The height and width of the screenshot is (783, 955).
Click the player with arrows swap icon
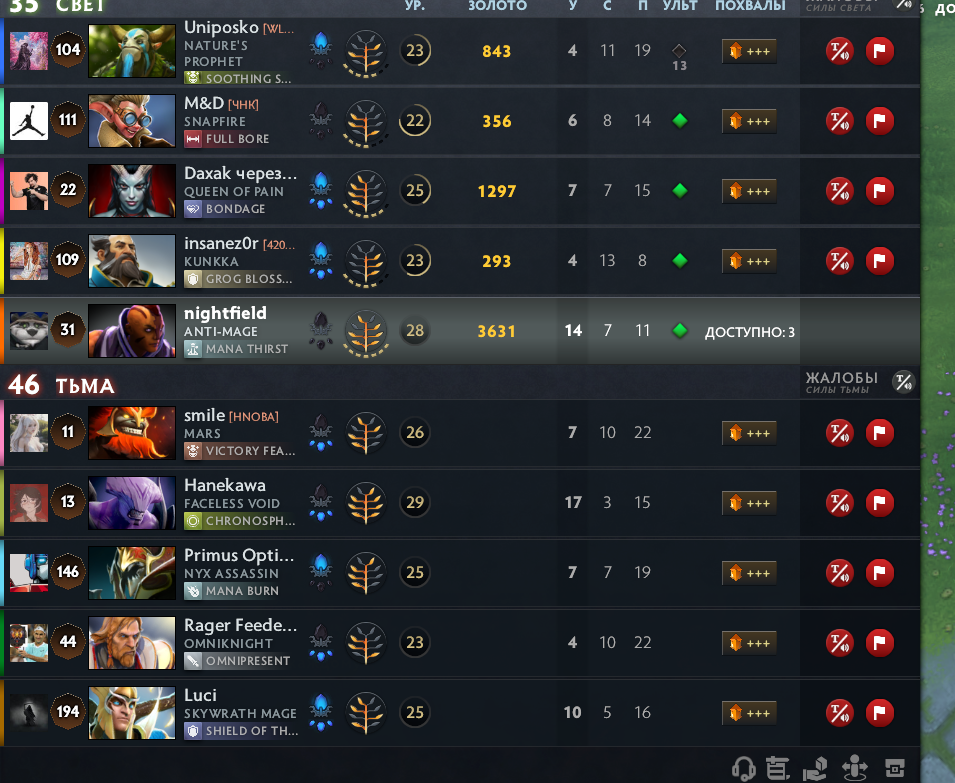(x=855, y=768)
